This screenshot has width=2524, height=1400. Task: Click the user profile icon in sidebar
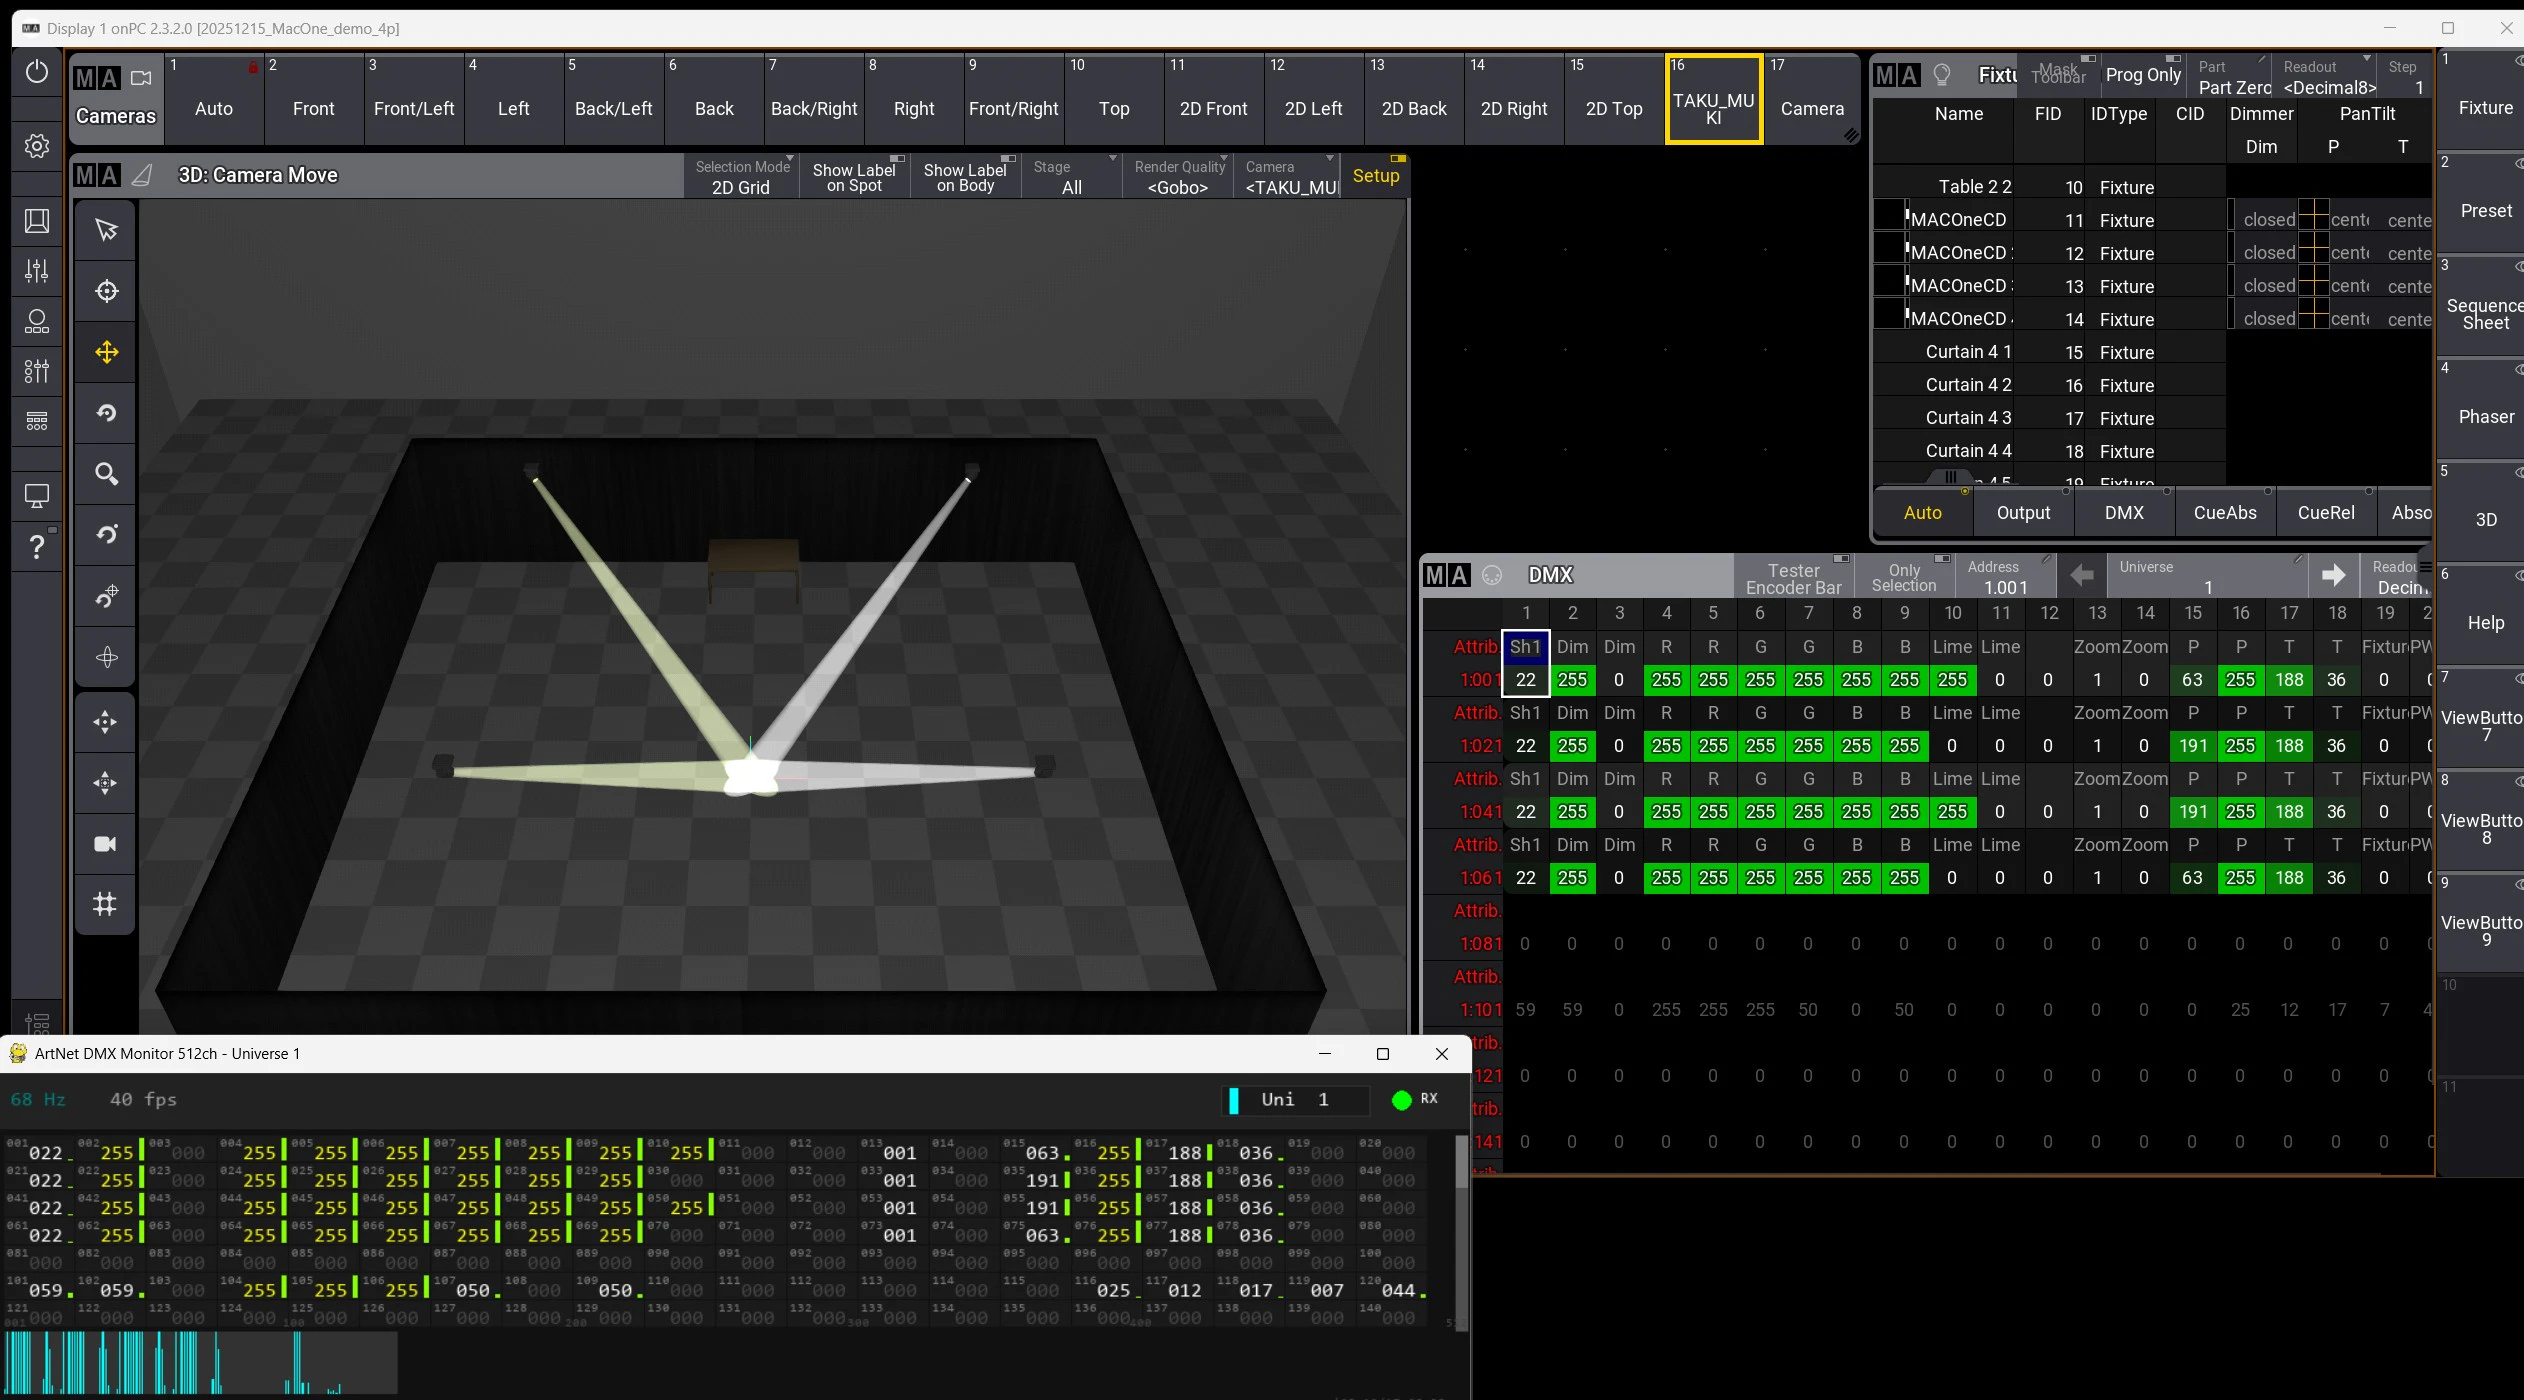point(37,321)
